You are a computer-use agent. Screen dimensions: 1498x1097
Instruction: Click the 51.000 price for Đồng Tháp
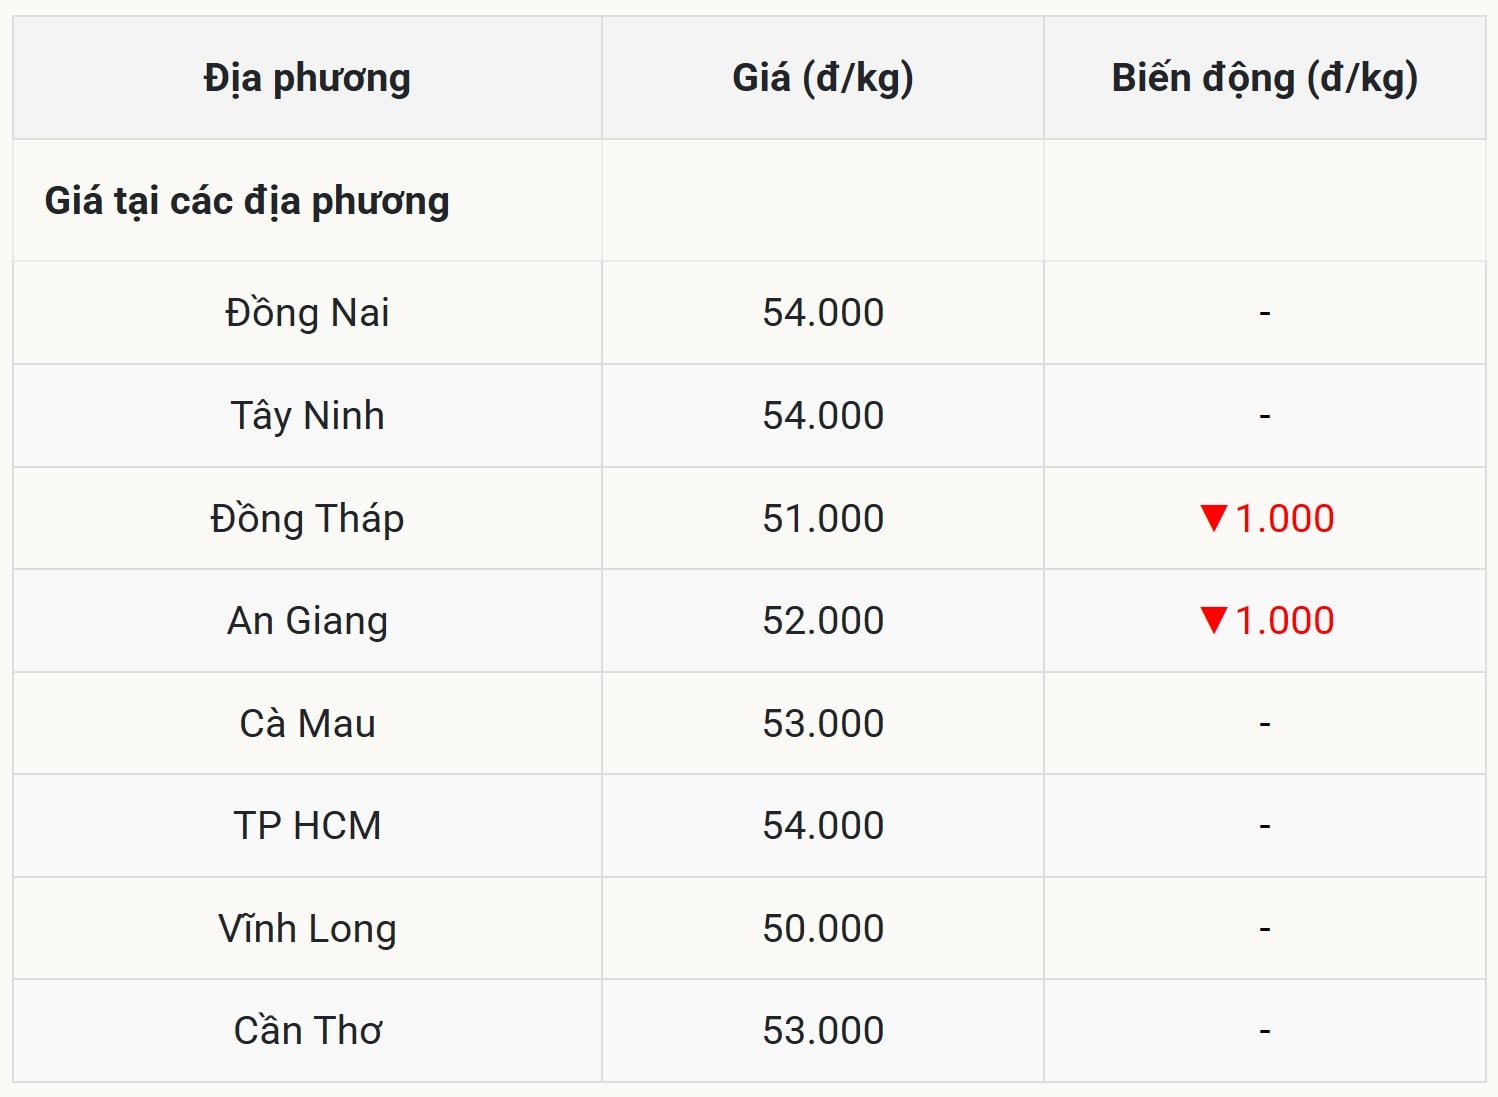(823, 519)
